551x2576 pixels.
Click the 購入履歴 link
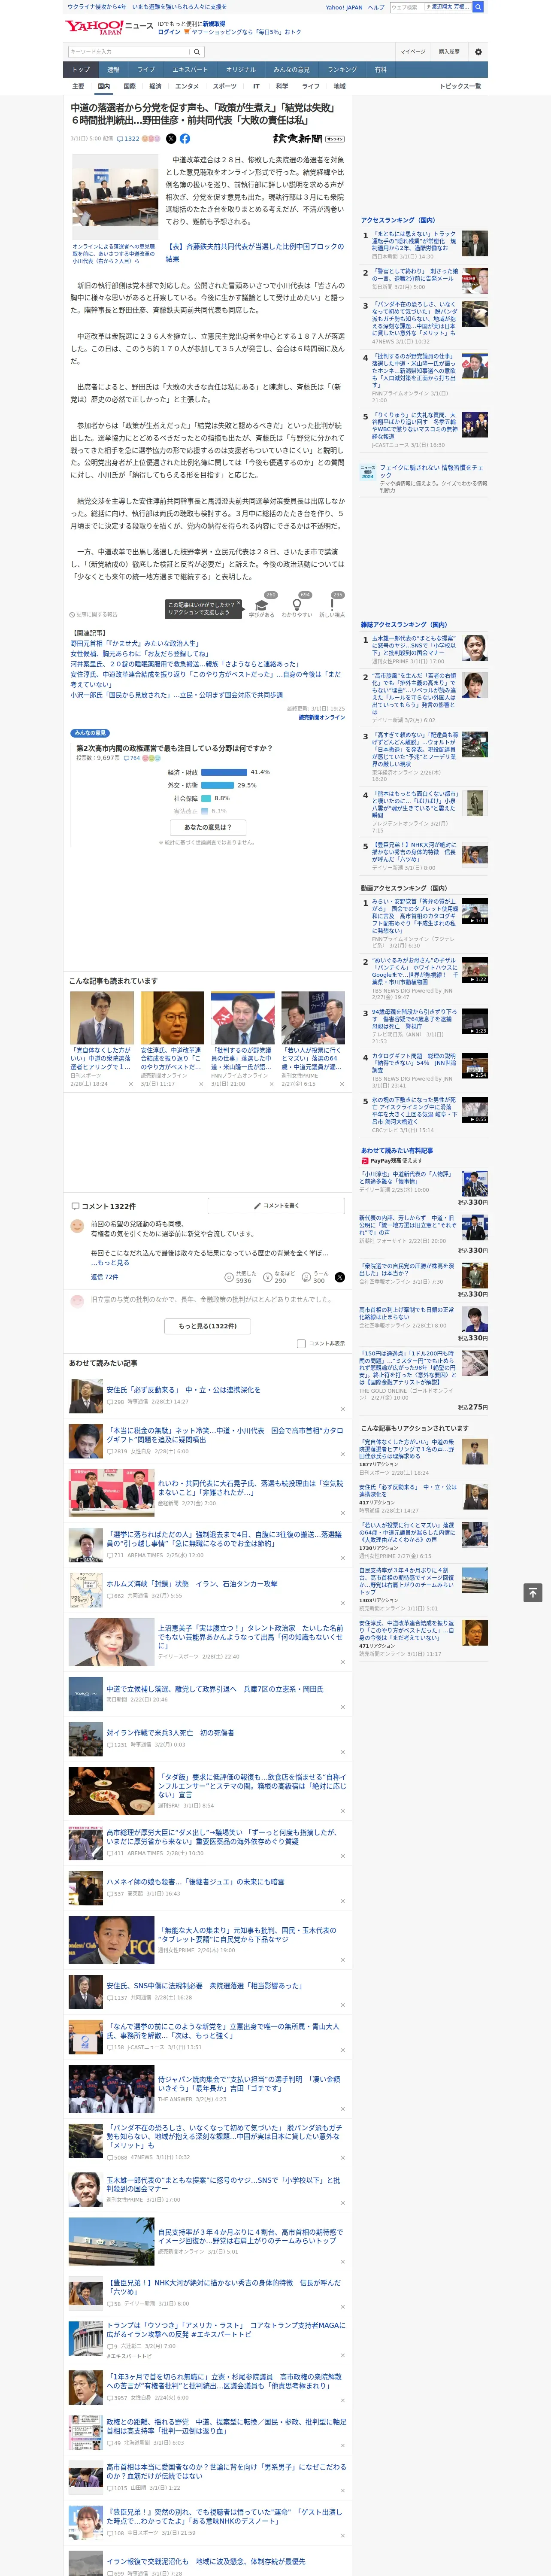(449, 52)
